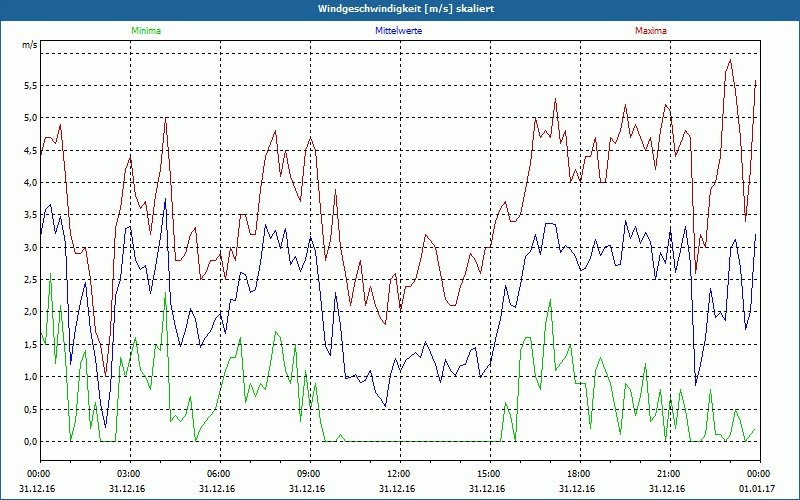Click the y-axis value '0,5'
800x500 pixels.
click(x=31, y=409)
